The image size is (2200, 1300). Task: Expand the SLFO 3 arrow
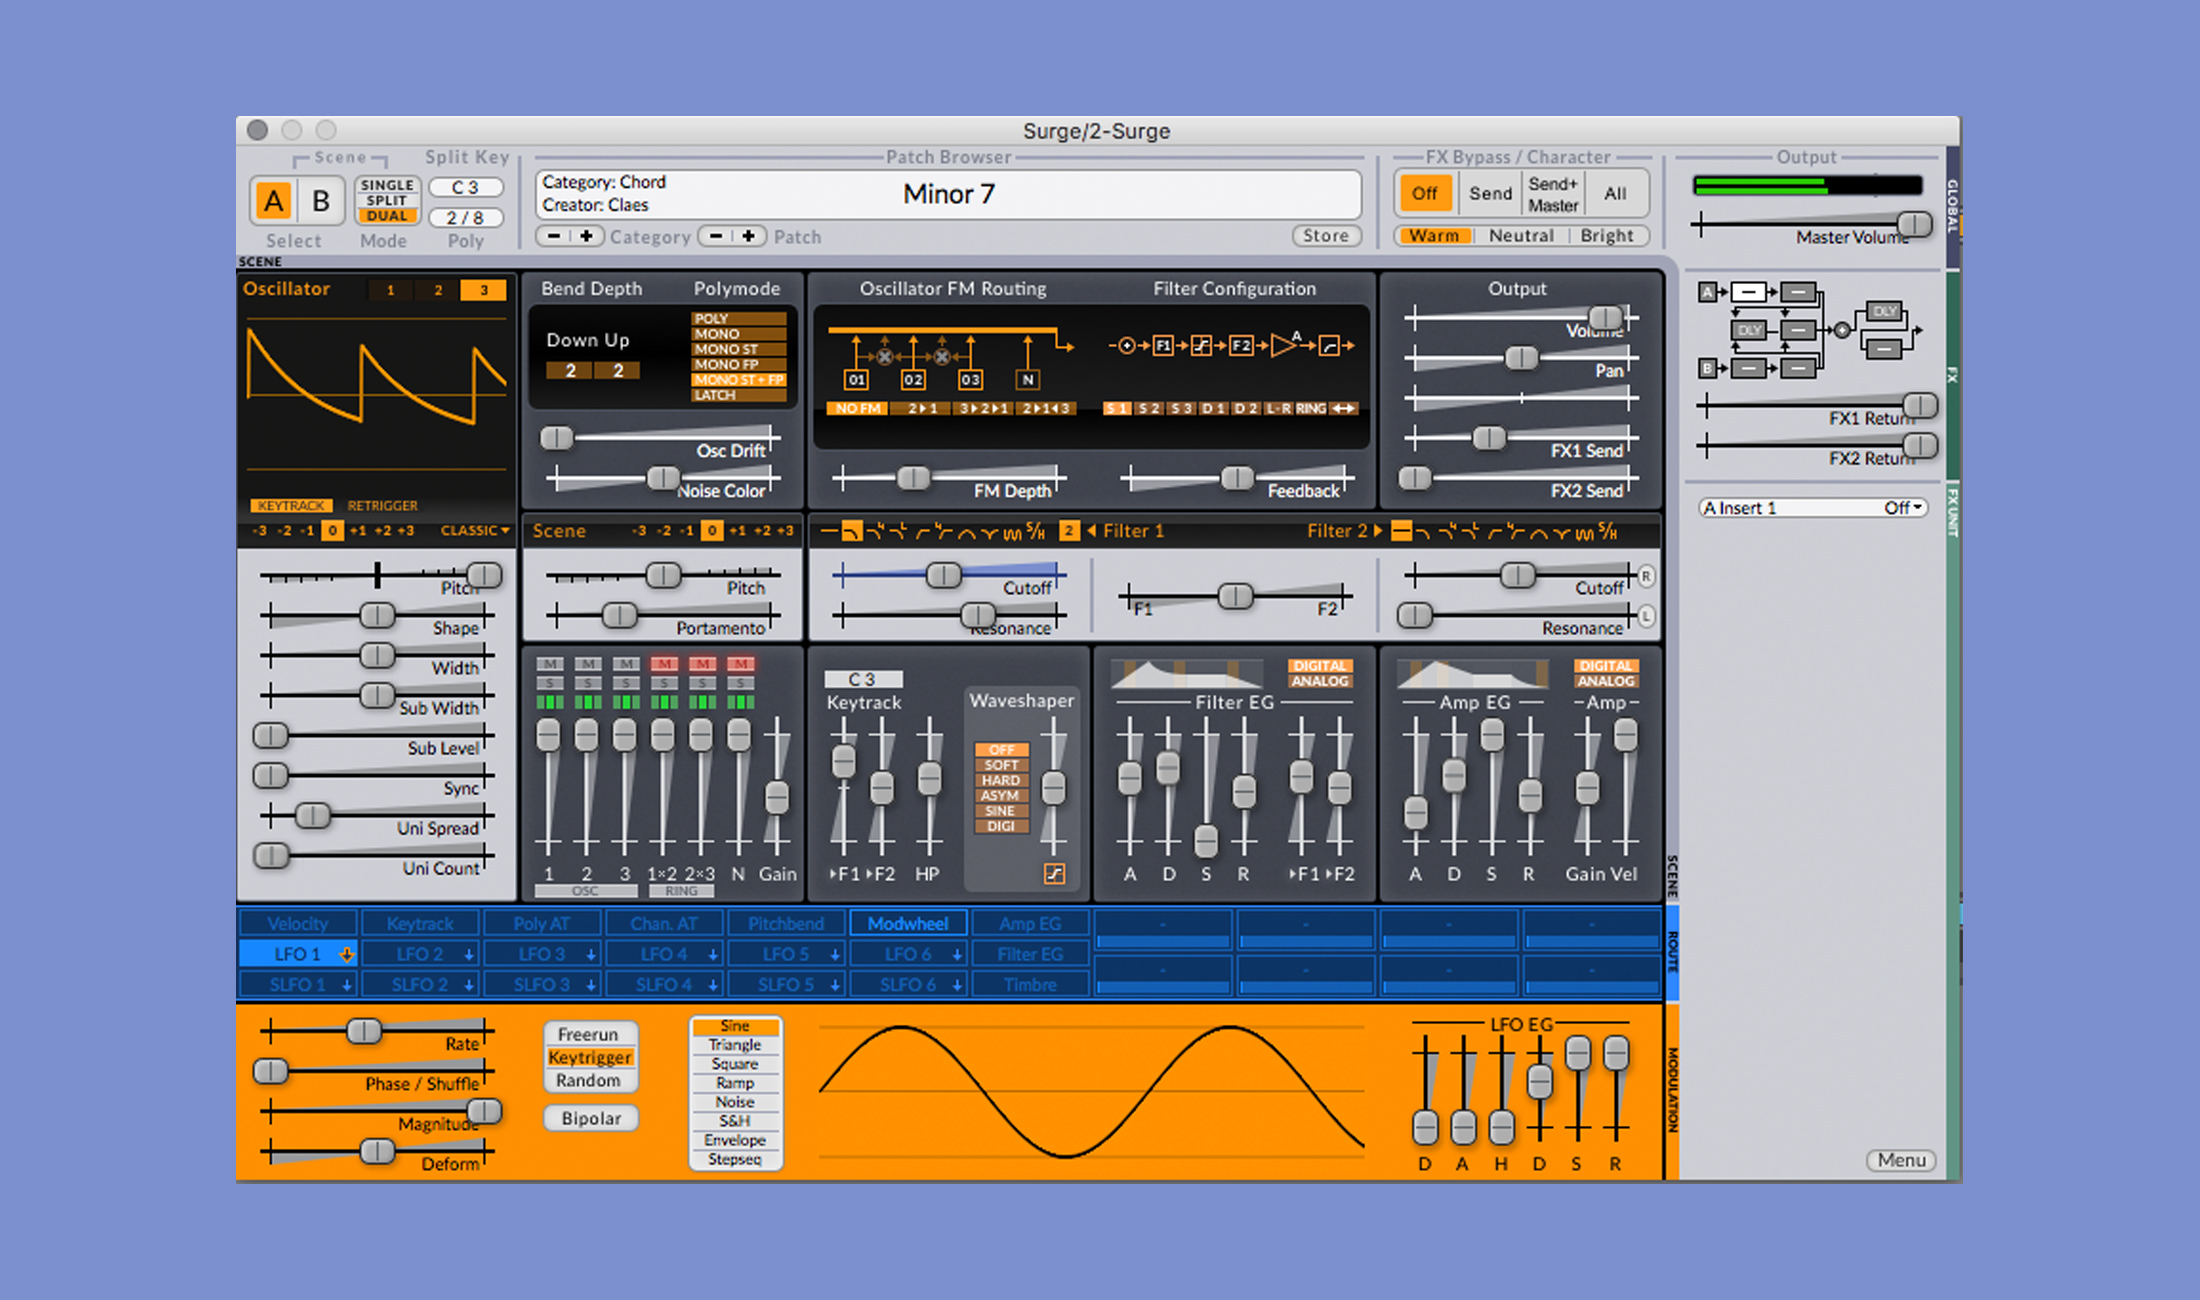pos(591,985)
